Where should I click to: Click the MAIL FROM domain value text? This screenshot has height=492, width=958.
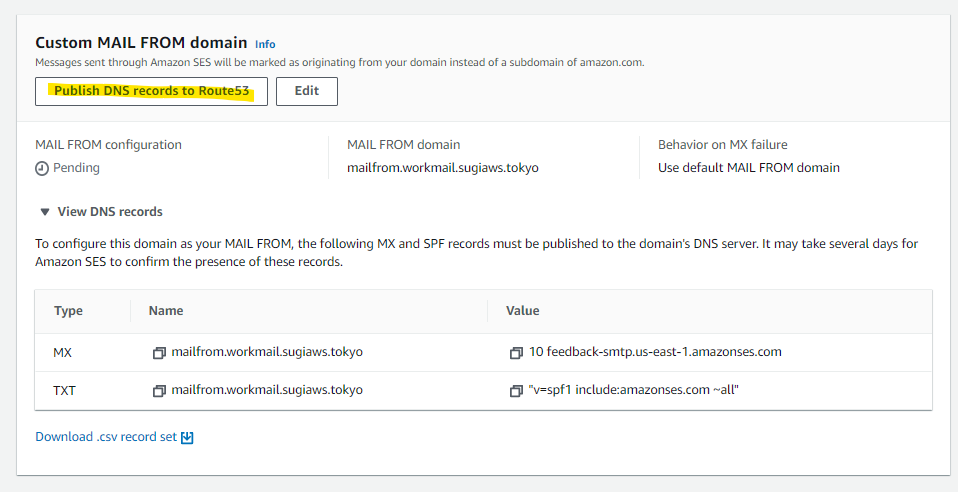pyautogui.click(x=443, y=168)
